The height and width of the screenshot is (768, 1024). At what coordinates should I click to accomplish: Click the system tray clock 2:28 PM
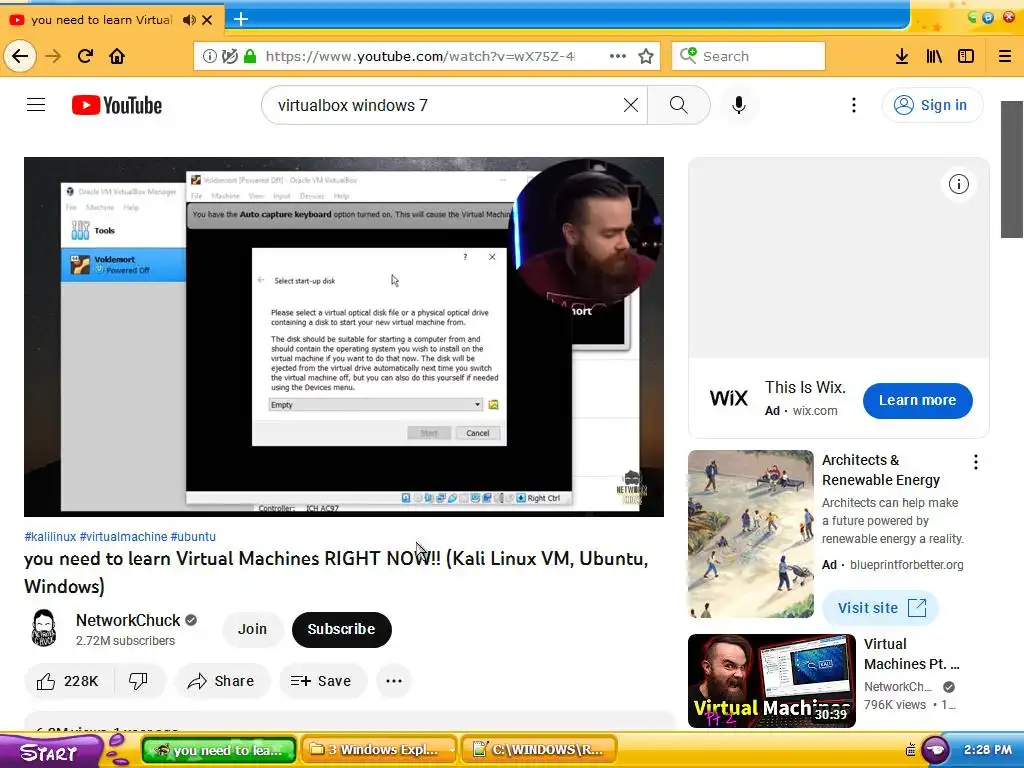tap(987, 750)
